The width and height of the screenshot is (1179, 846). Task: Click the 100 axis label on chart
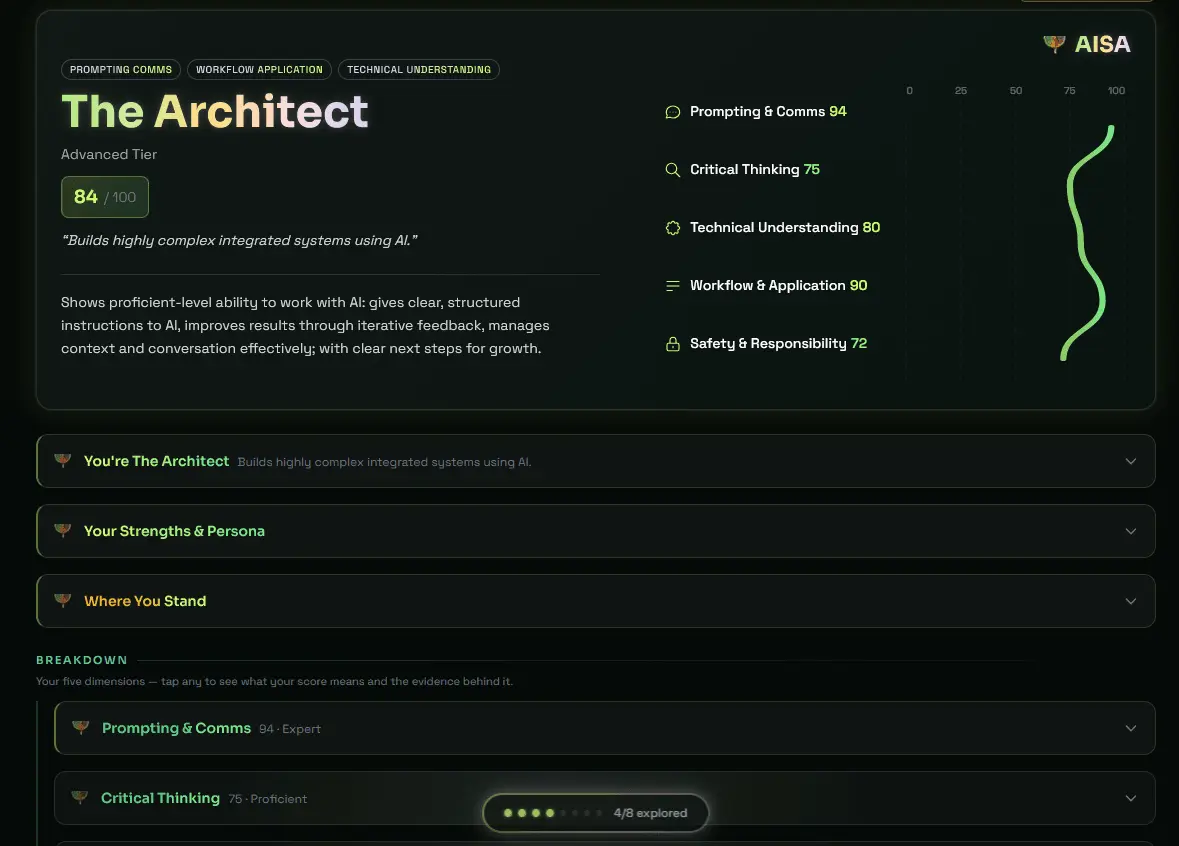tap(1116, 90)
